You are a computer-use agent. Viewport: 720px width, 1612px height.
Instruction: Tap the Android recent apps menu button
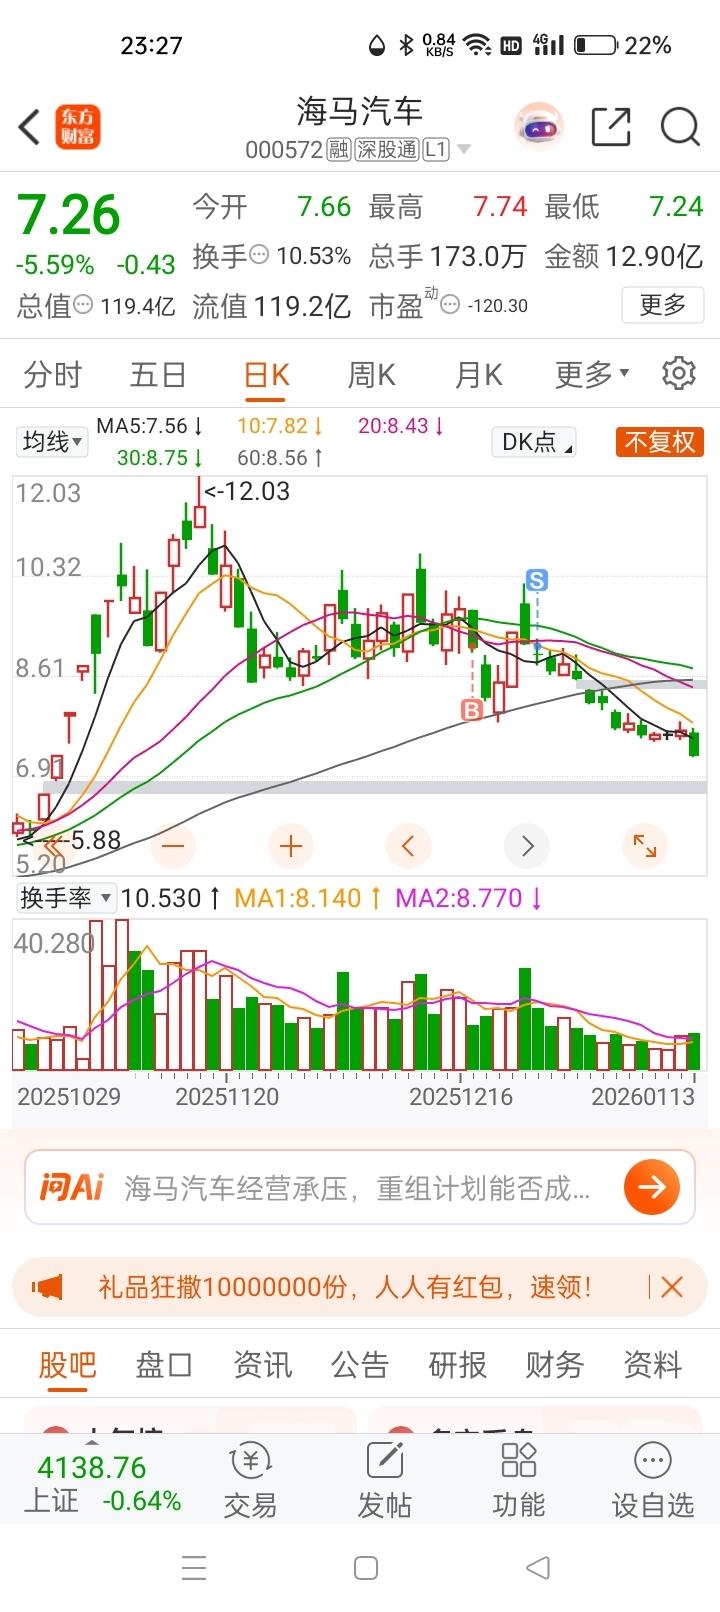[x=194, y=1567]
